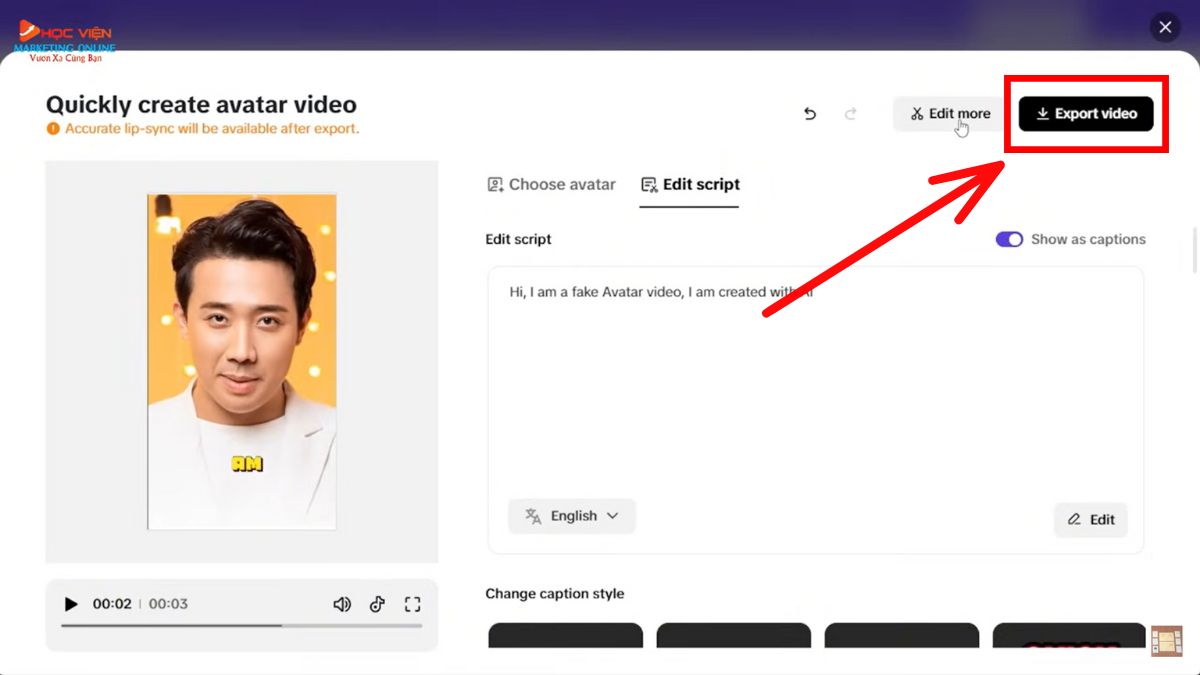
Task: Click the '00:03' total duration text
Action: [x=168, y=604]
